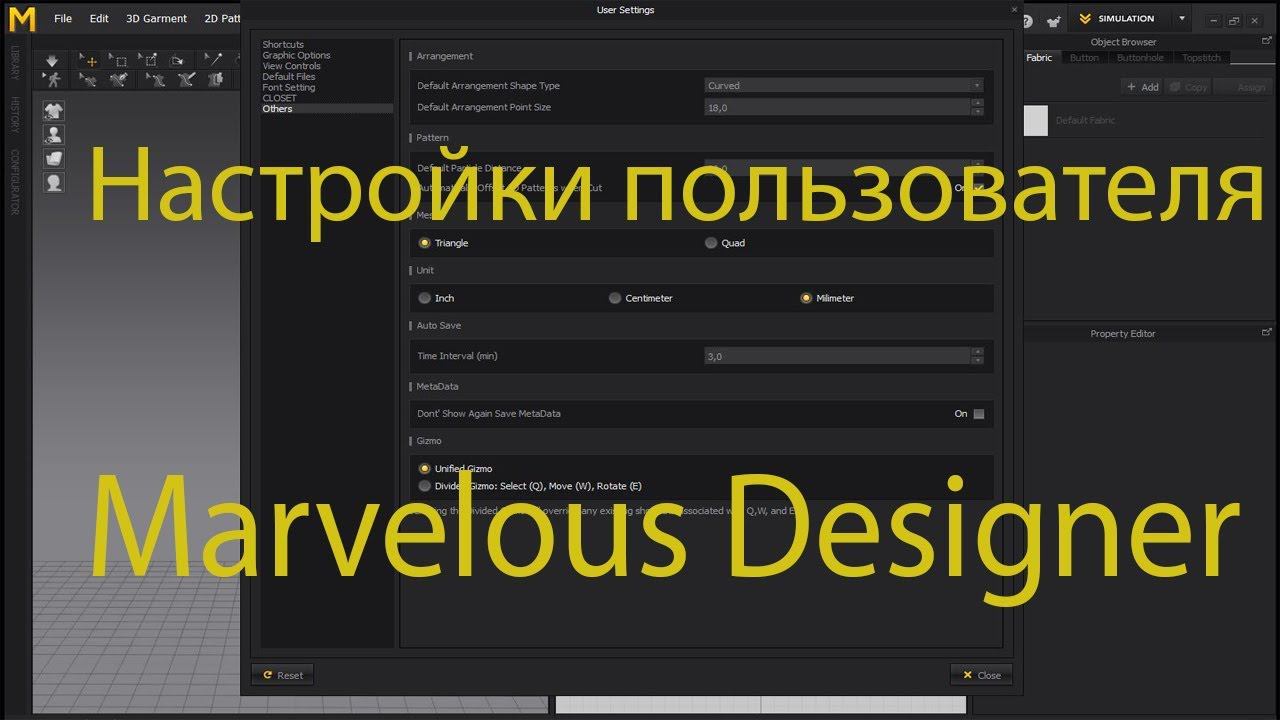Select CLOSET settings category

[279, 98]
